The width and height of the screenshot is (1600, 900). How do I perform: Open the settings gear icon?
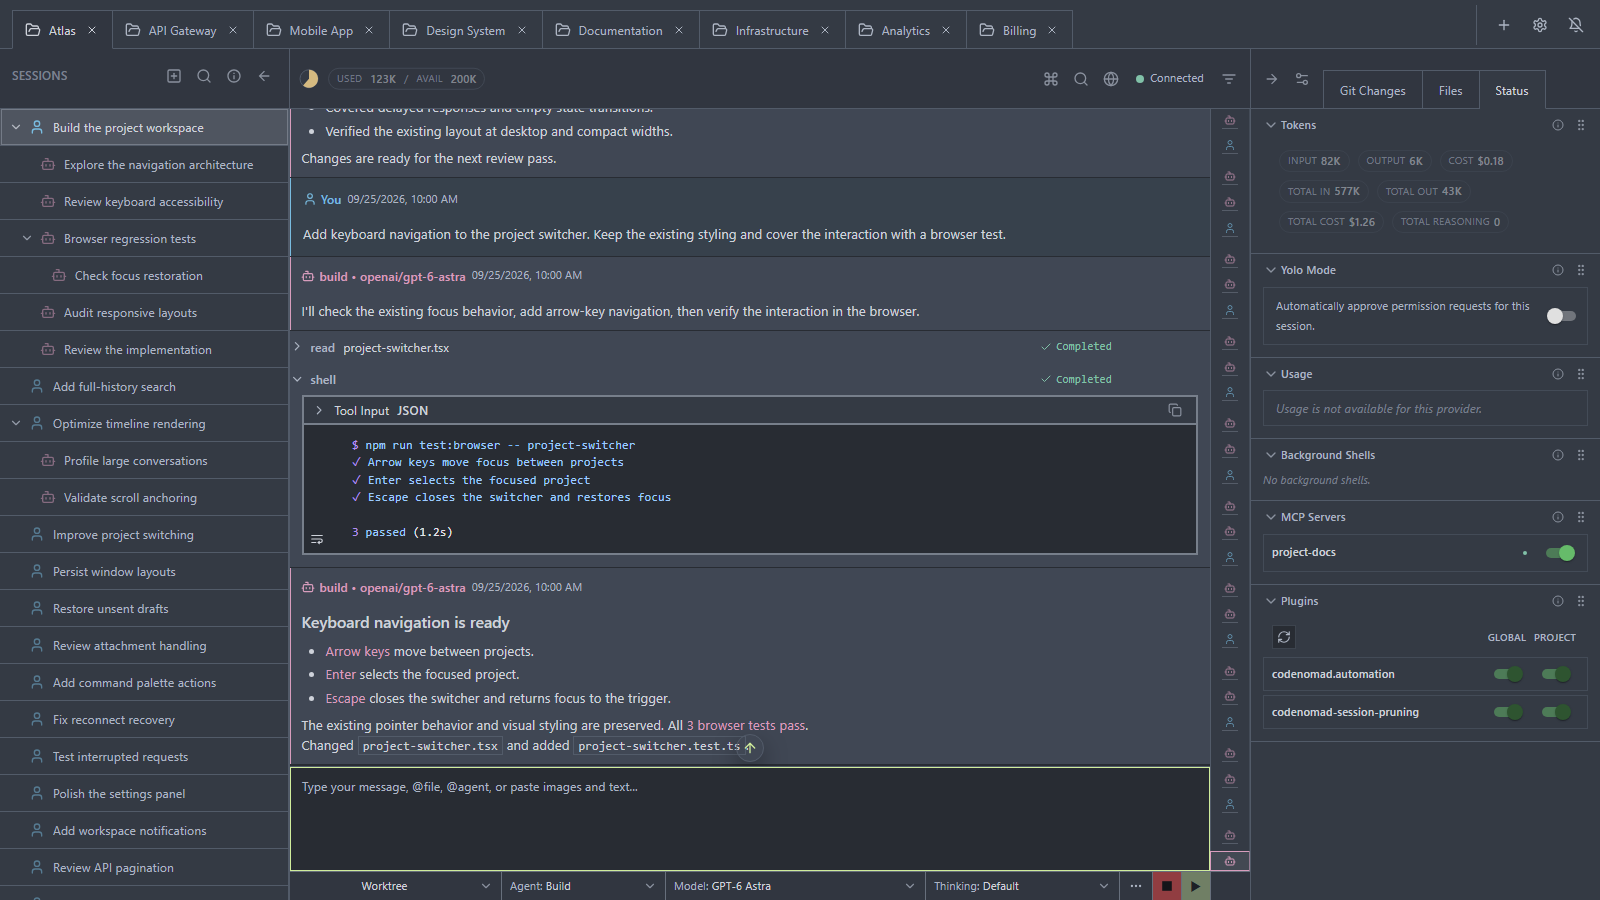click(x=1540, y=25)
